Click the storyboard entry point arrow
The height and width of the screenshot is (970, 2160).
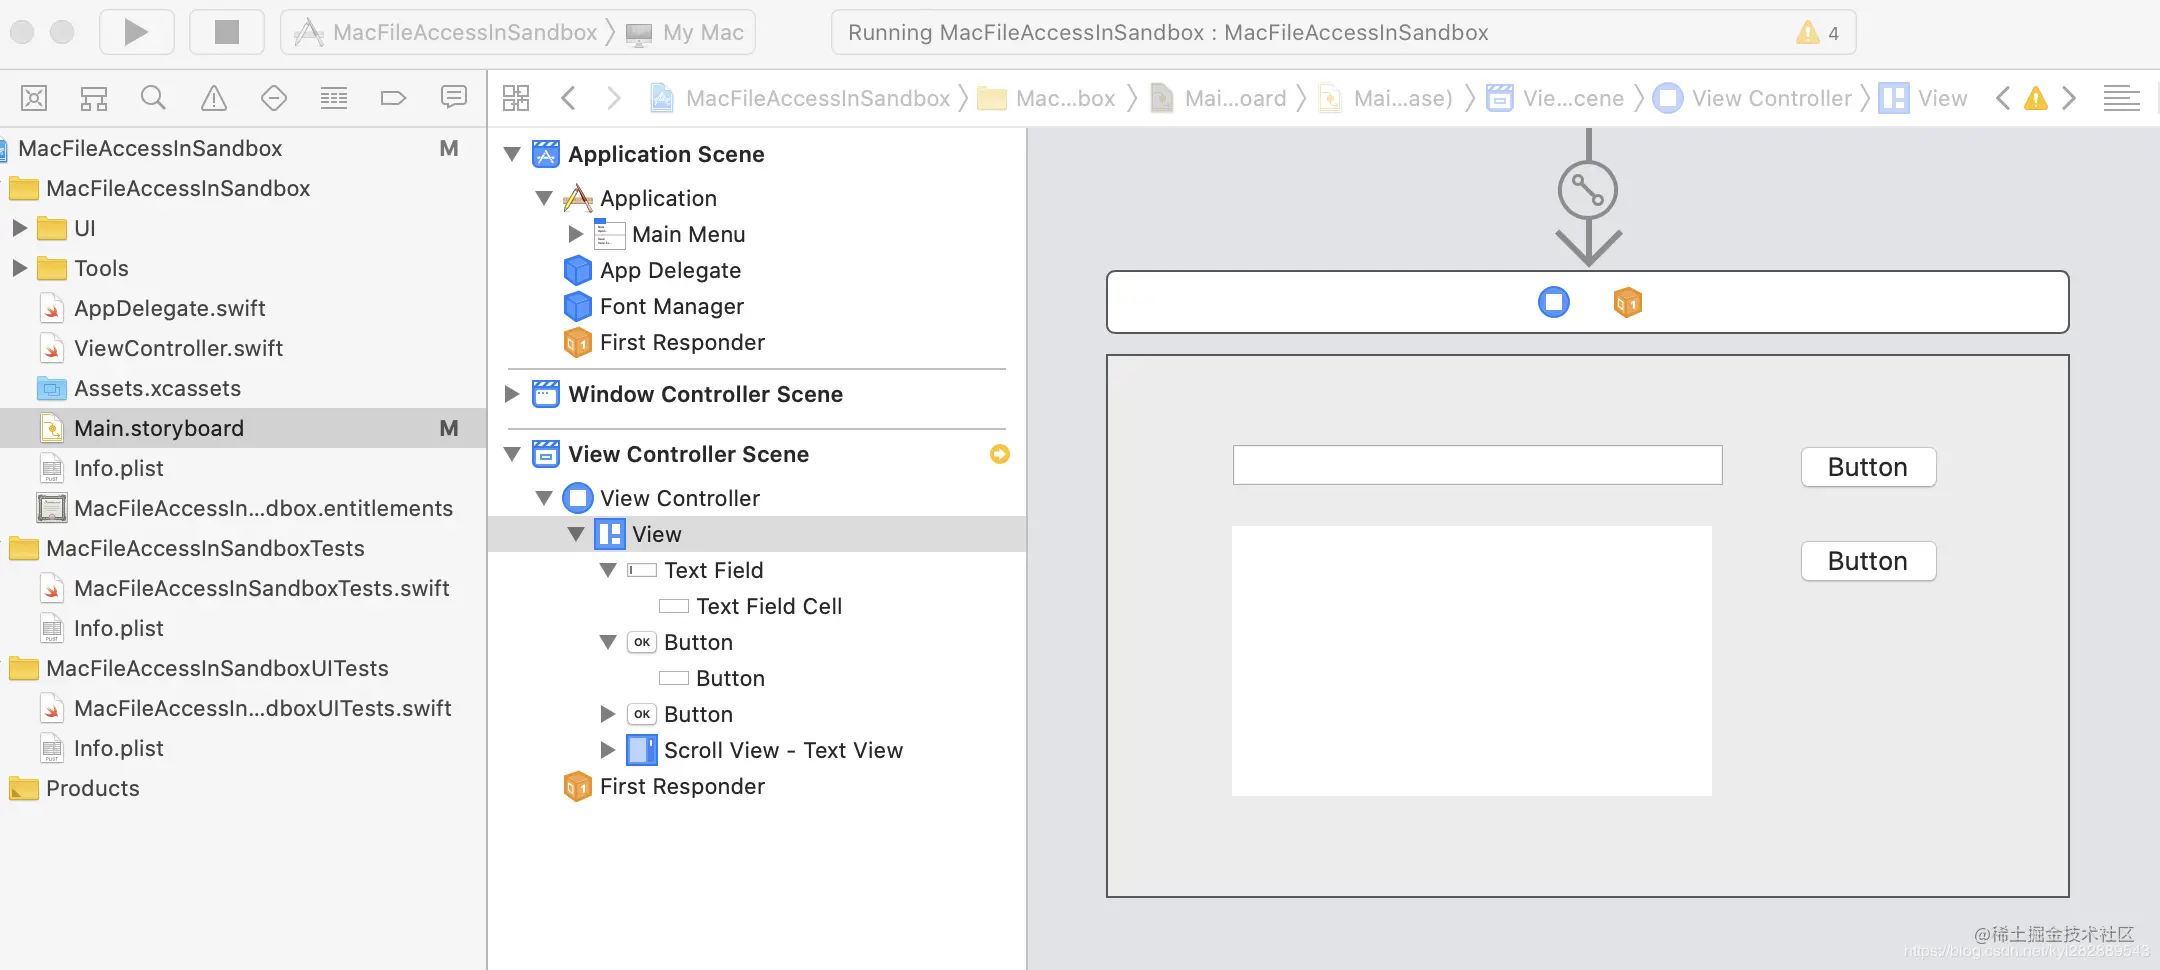1588,198
